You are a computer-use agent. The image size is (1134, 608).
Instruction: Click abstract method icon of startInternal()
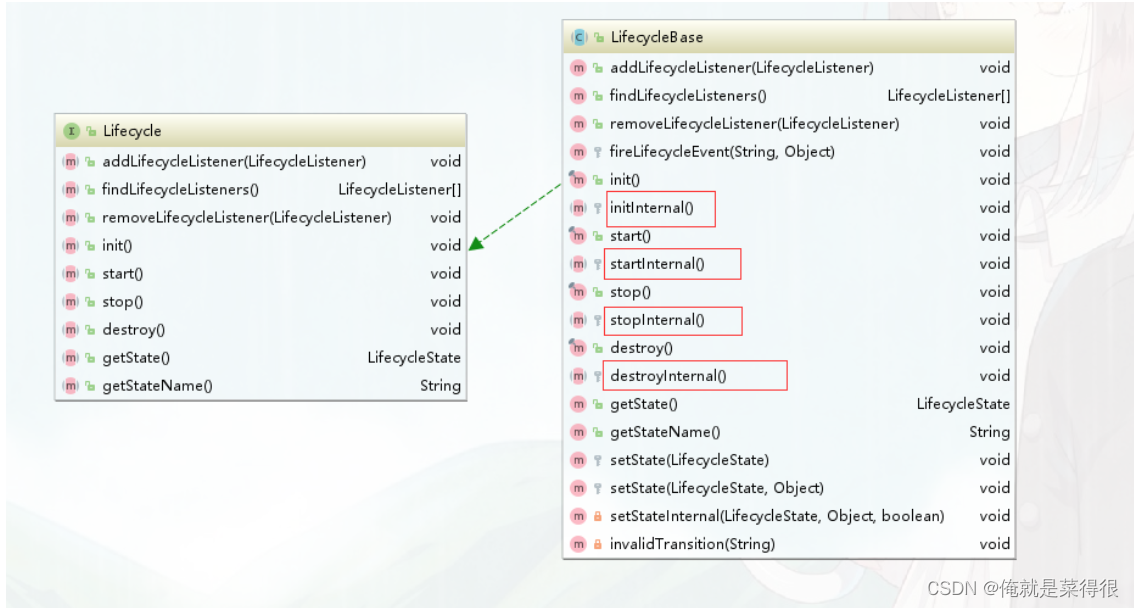point(578,264)
